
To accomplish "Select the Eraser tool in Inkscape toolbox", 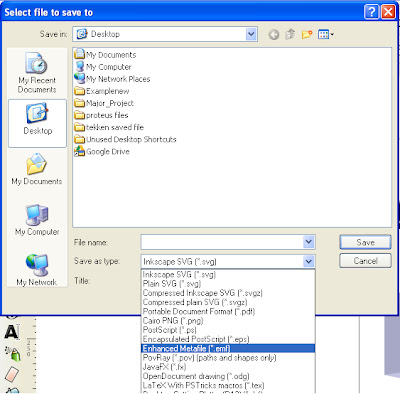I will click(12, 374).
